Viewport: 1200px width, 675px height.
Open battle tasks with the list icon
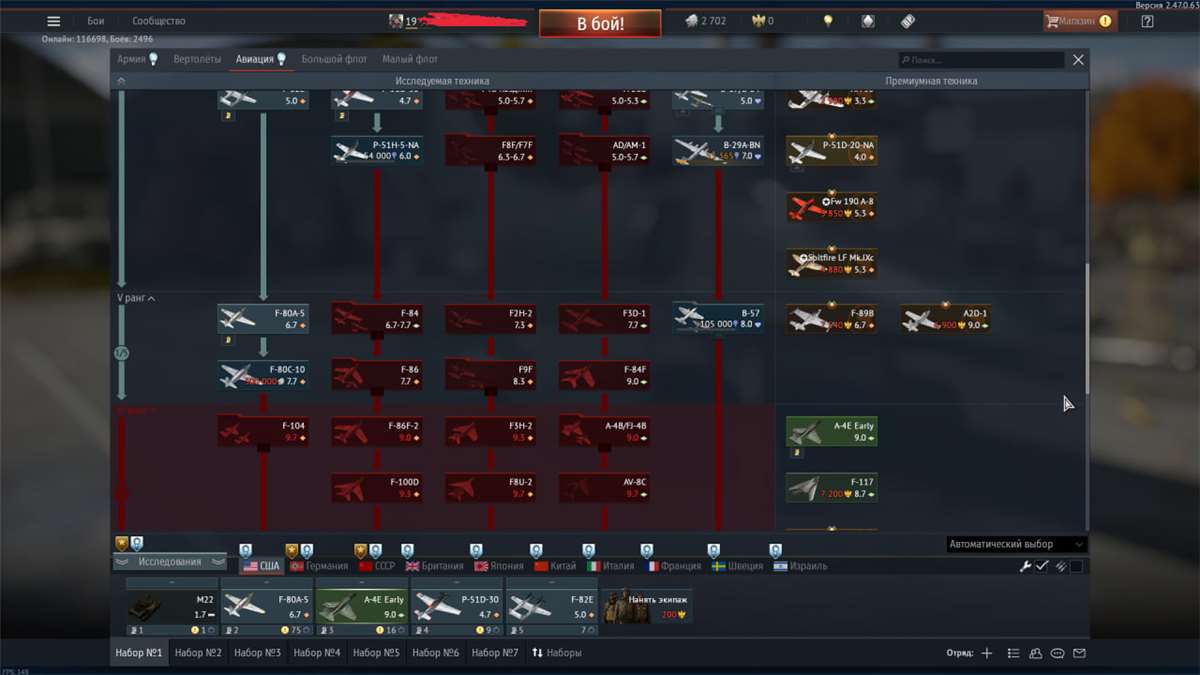(1014, 653)
